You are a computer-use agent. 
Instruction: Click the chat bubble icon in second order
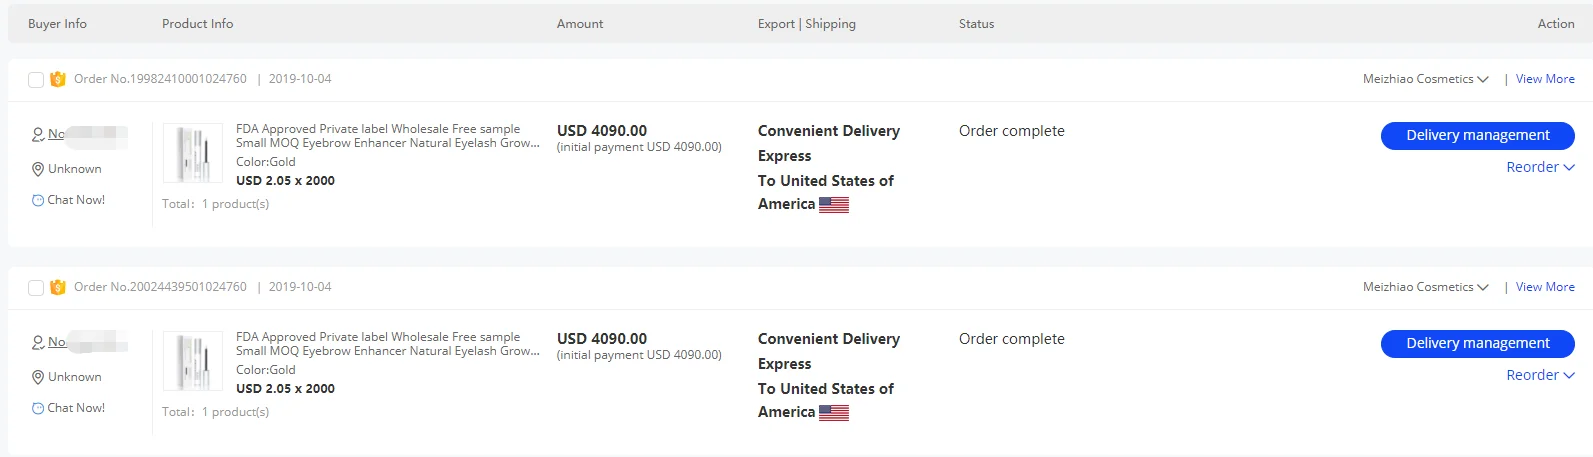click(38, 408)
